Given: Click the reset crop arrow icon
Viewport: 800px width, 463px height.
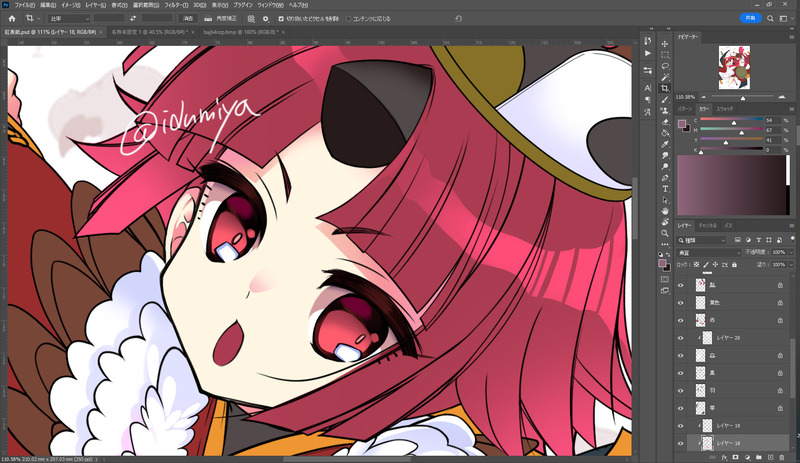Looking at the screenshot, I should [x=458, y=18].
